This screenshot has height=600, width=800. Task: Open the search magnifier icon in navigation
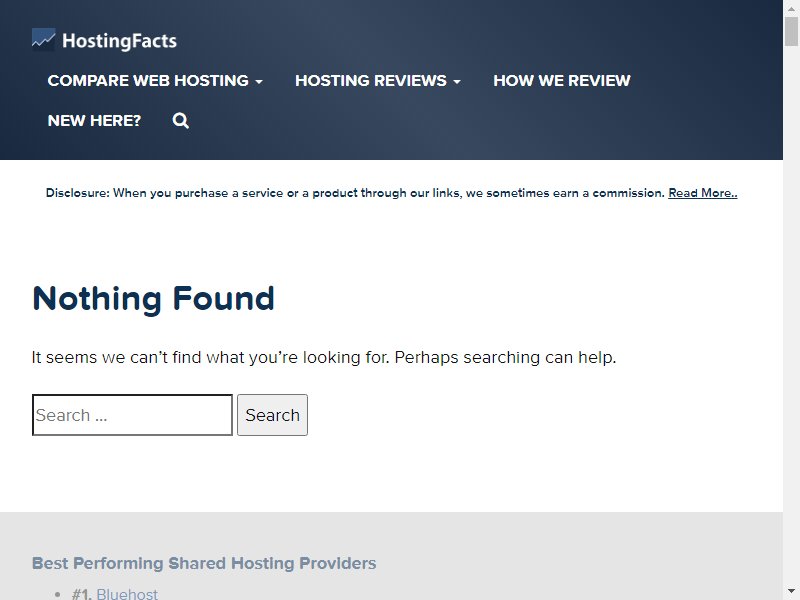coord(181,121)
